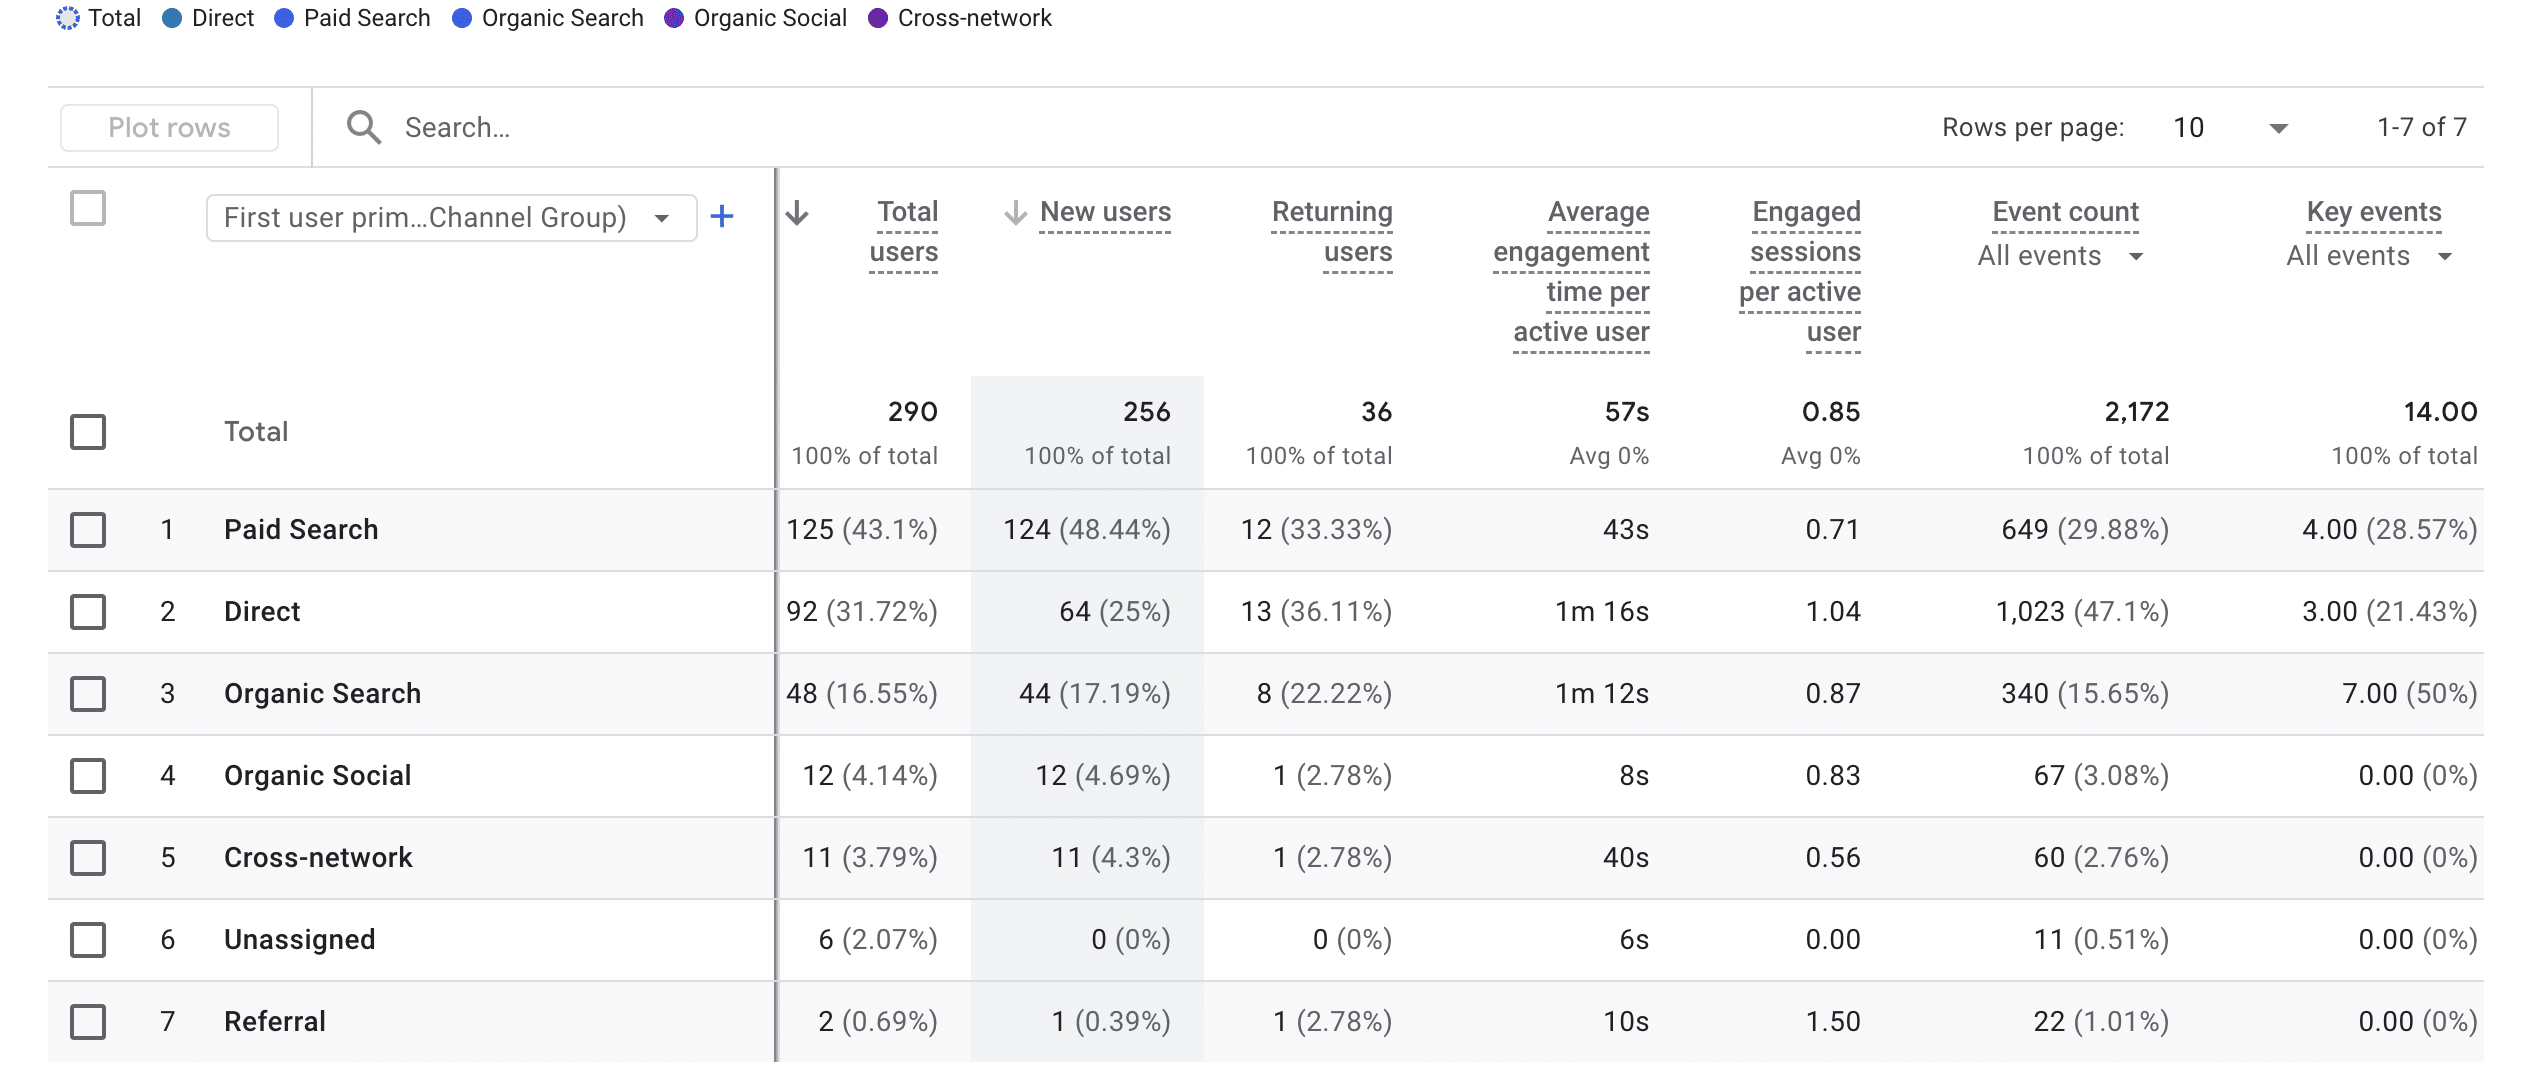
Task: Open First user primary Channel Group dropdown
Action: (450, 217)
